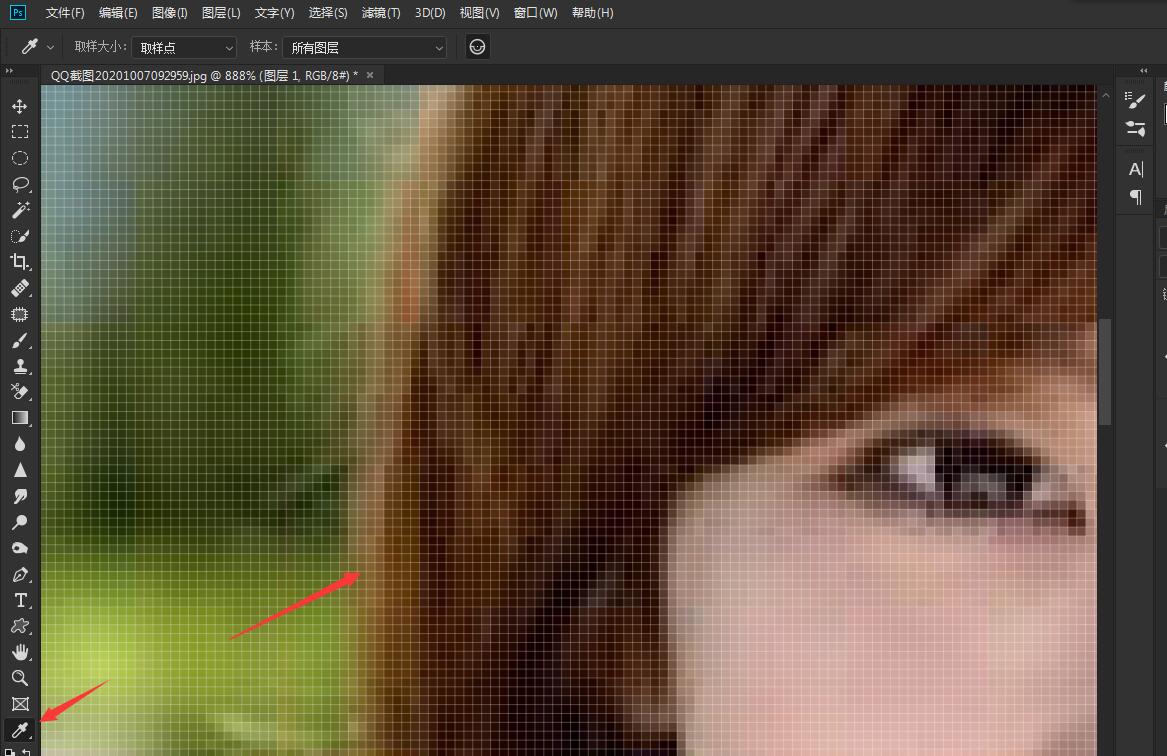1167x756 pixels.
Task: Select the Dodge tool
Action: coord(20,522)
